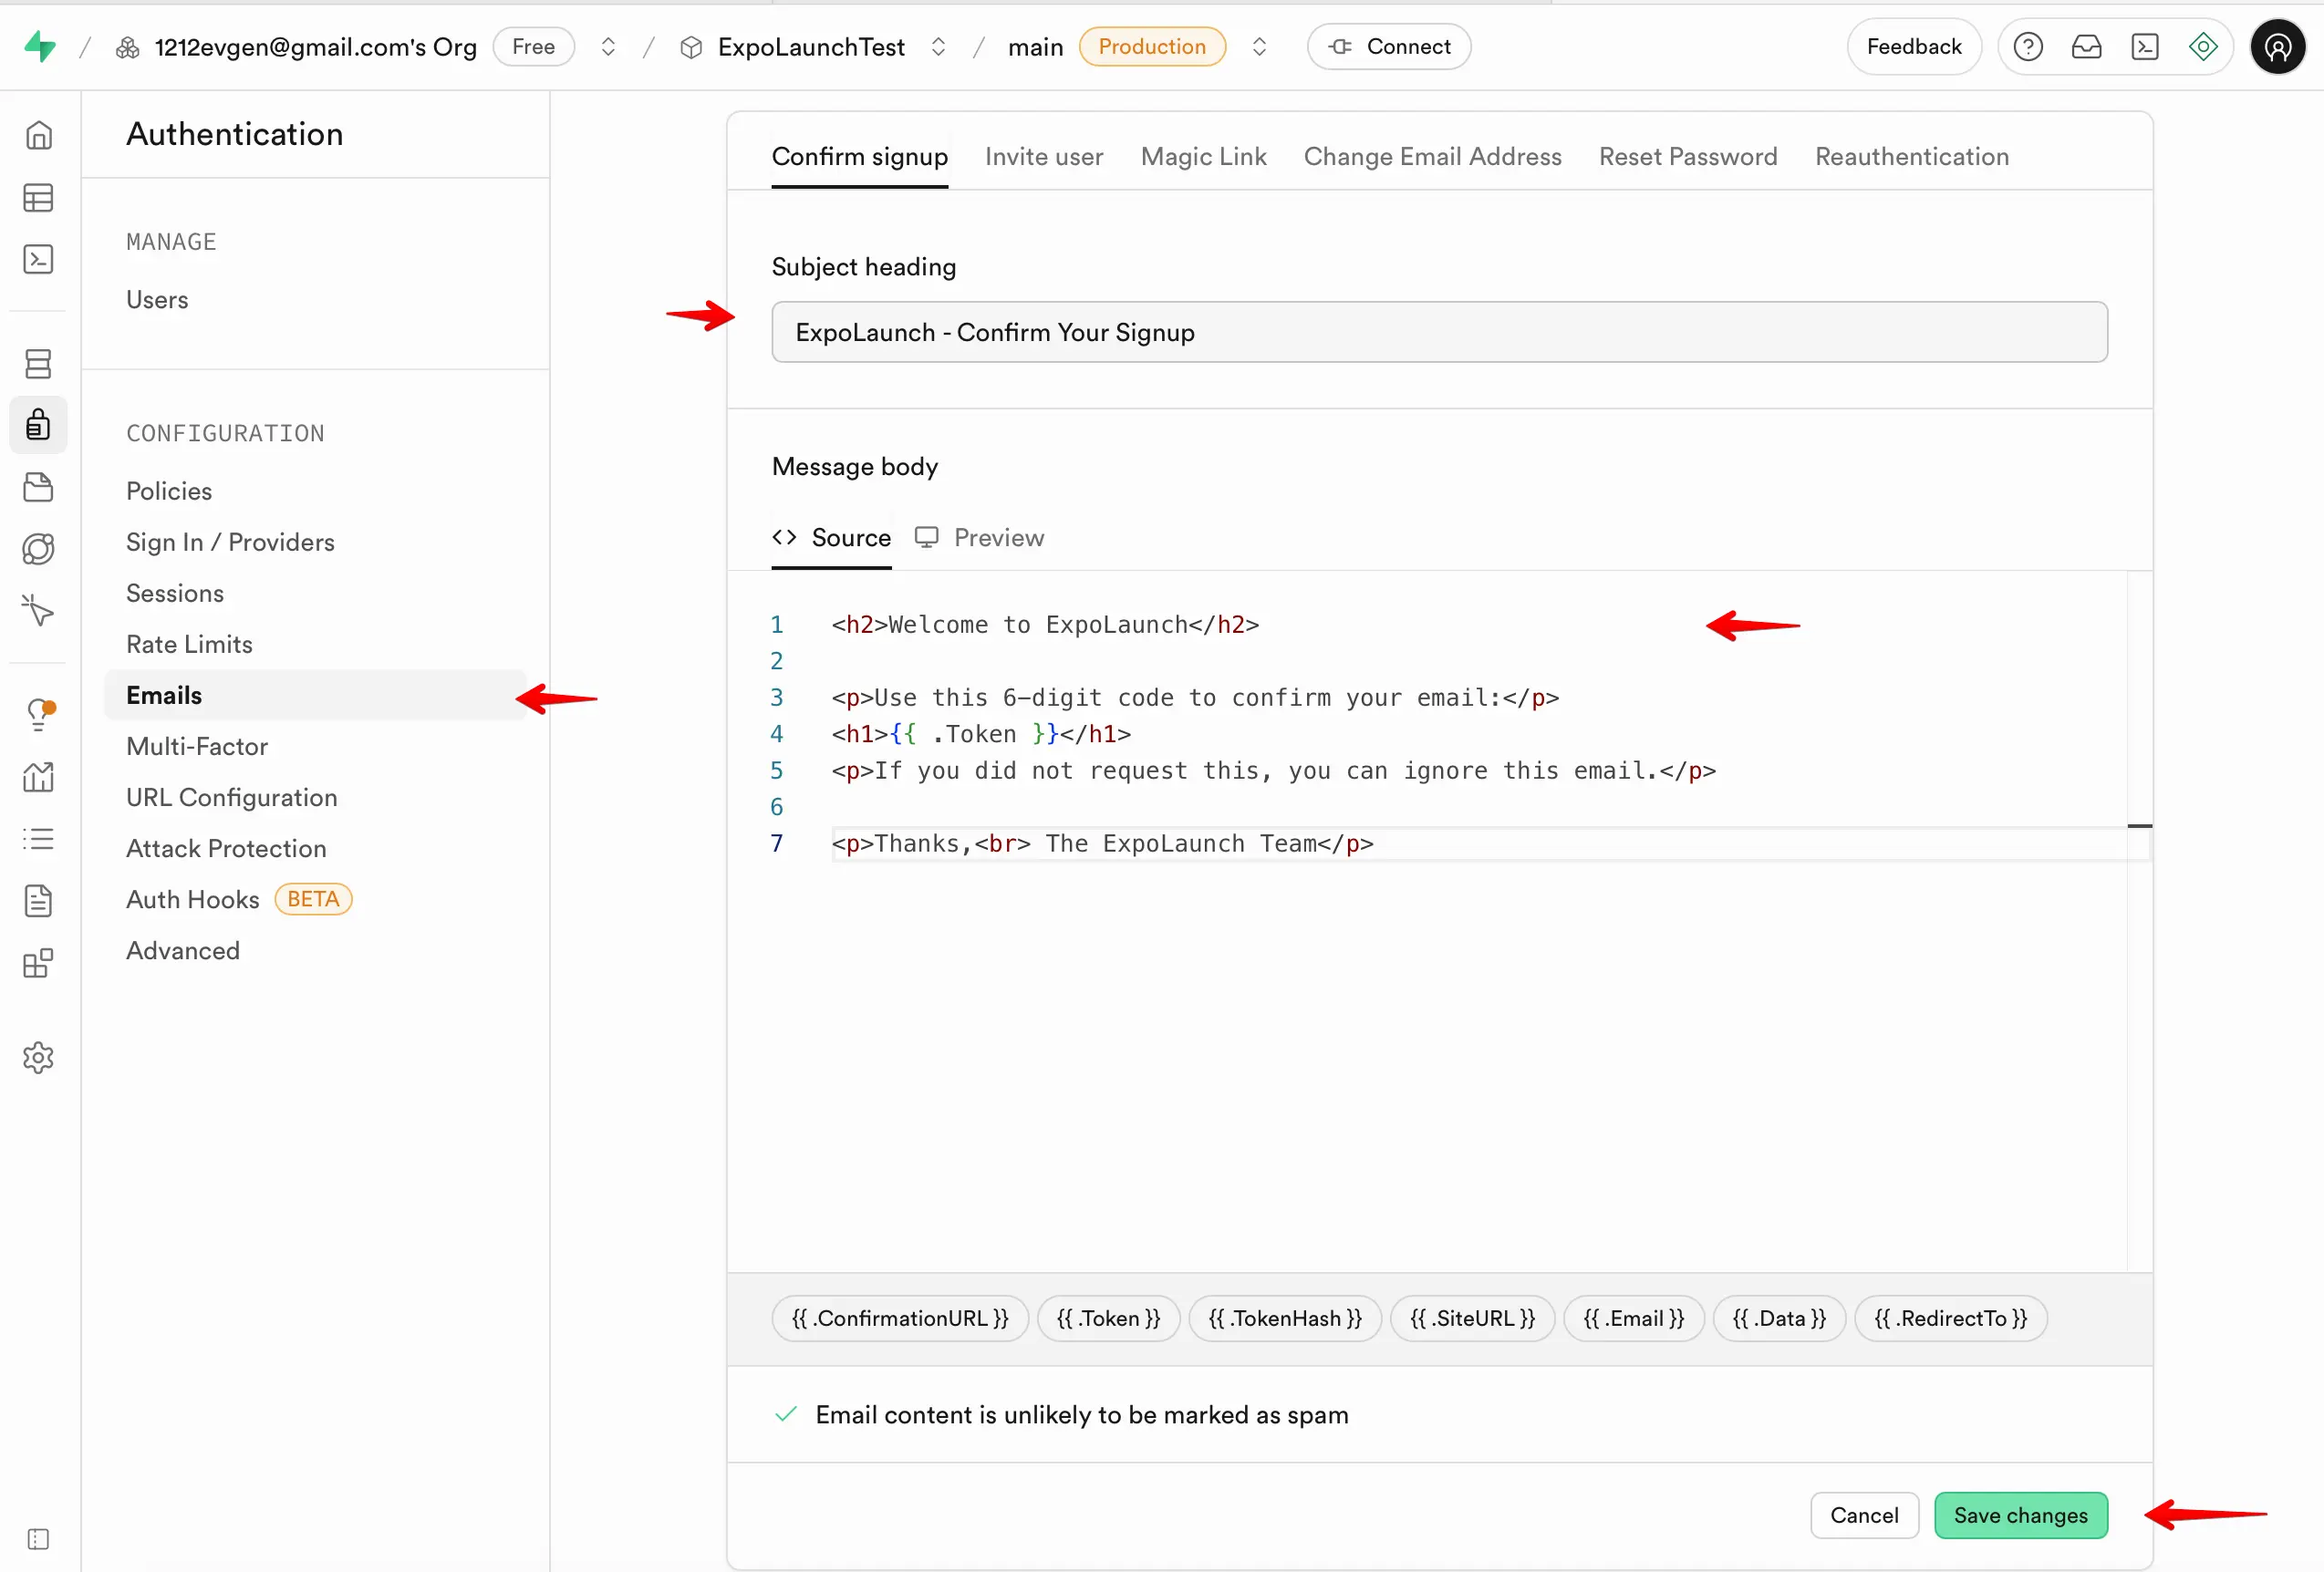Image resolution: width=2324 pixels, height=1572 pixels.
Task: Click the Cancel button
Action: point(1864,1515)
